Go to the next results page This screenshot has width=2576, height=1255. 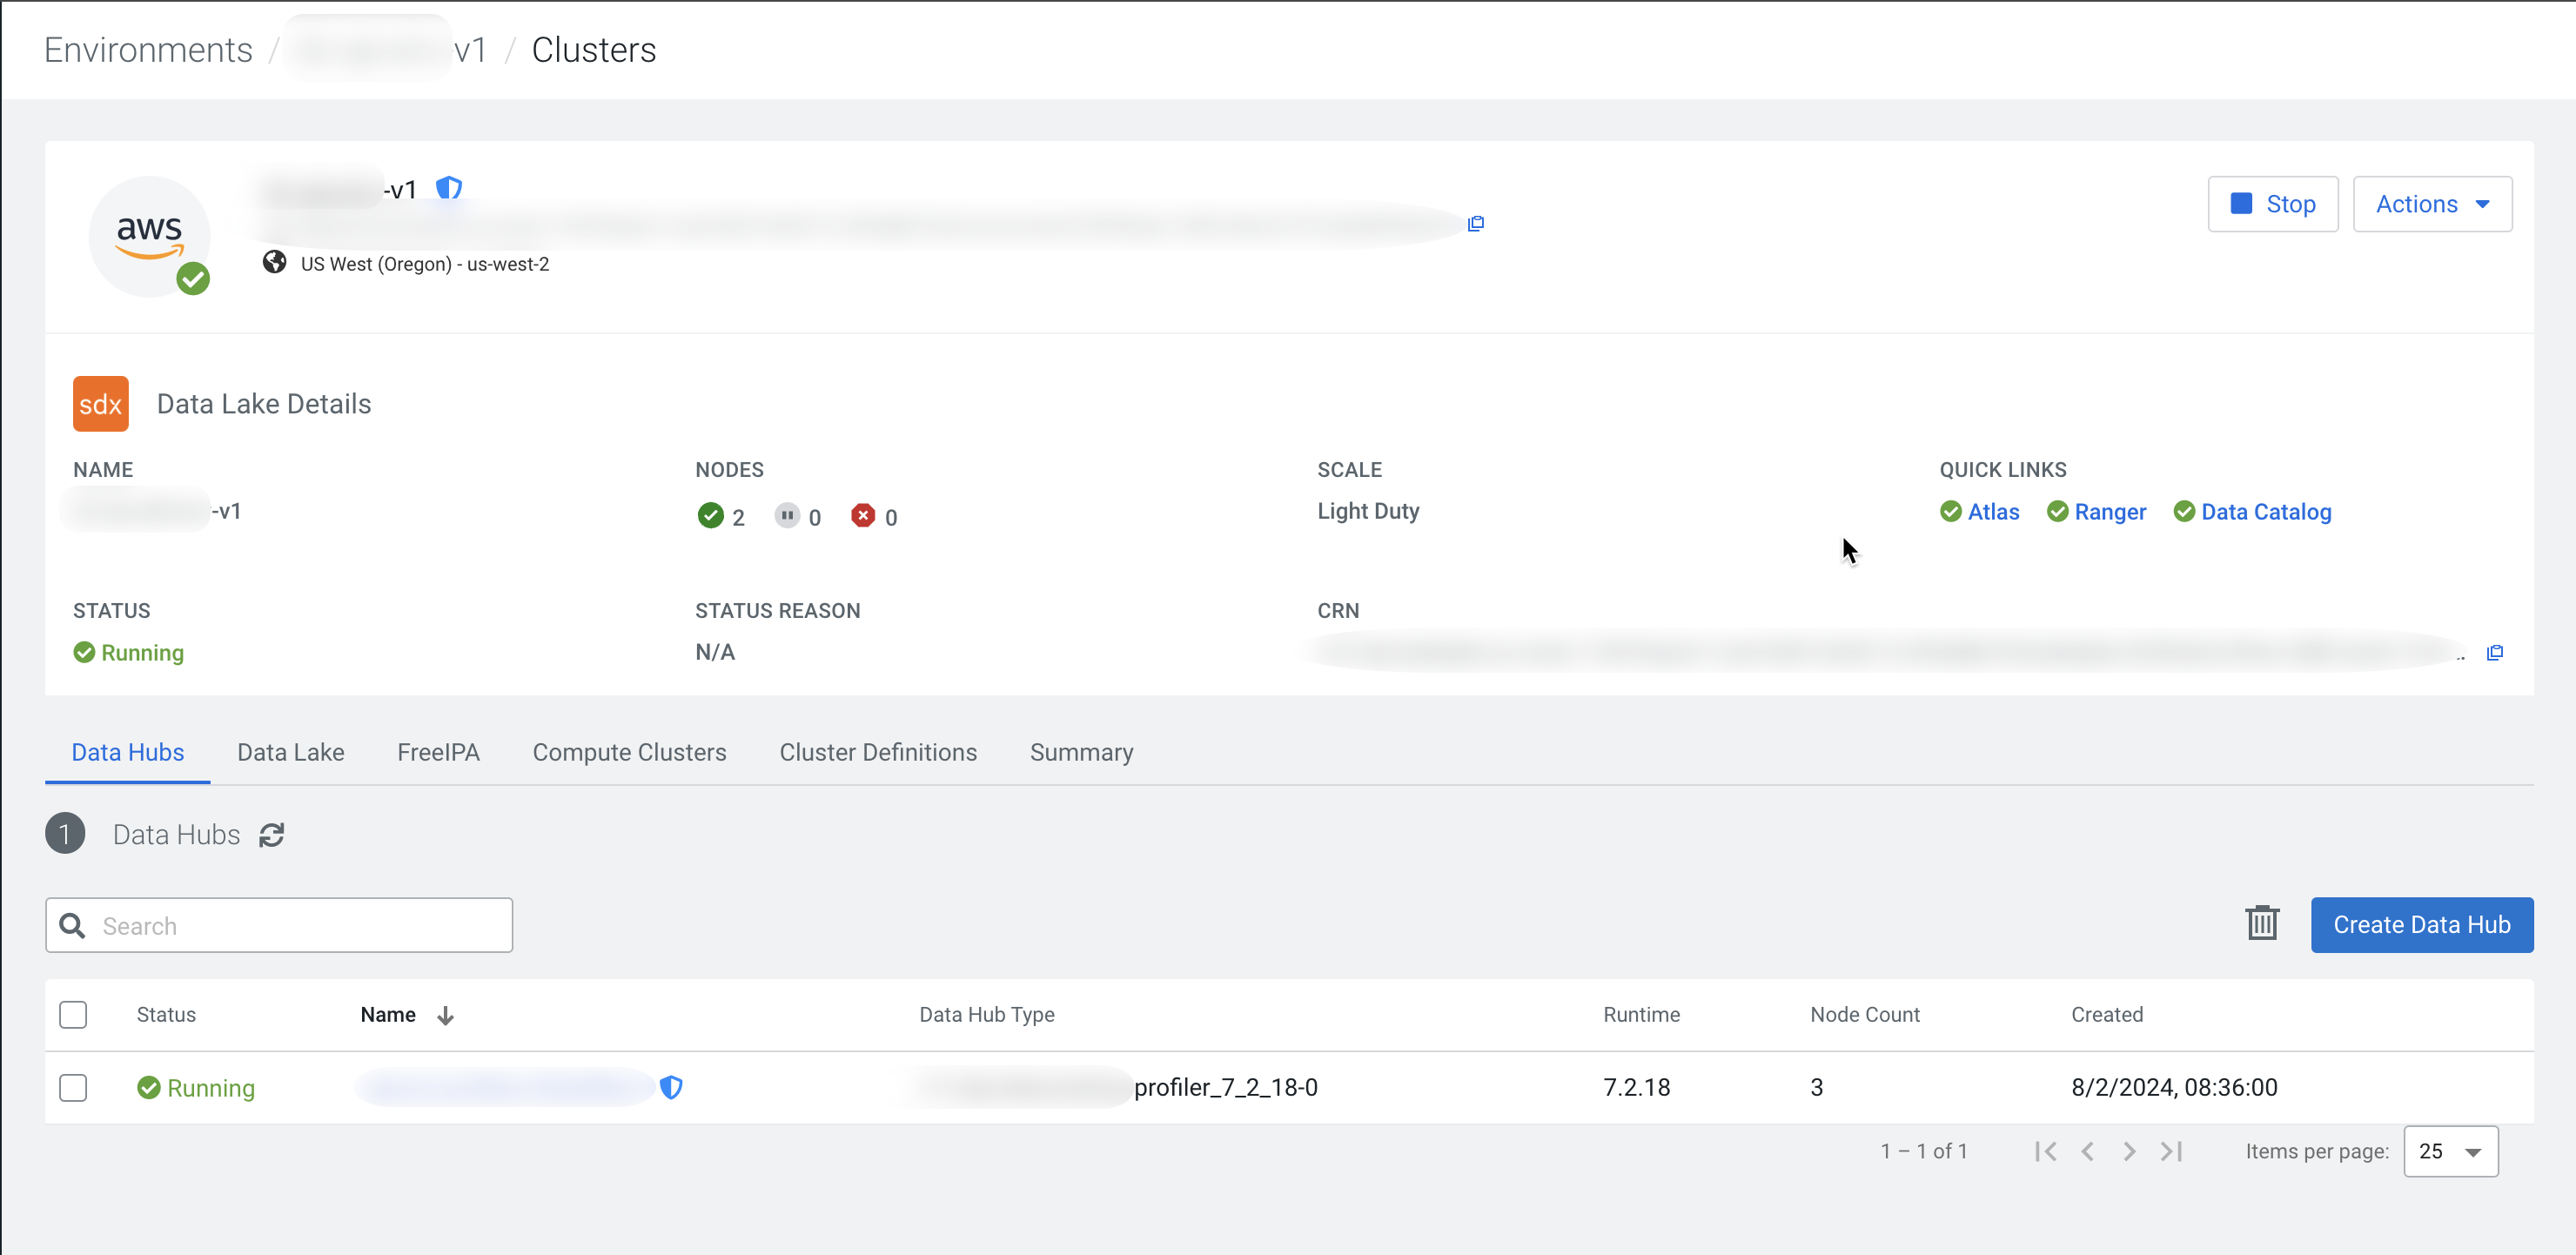click(2129, 1151)
